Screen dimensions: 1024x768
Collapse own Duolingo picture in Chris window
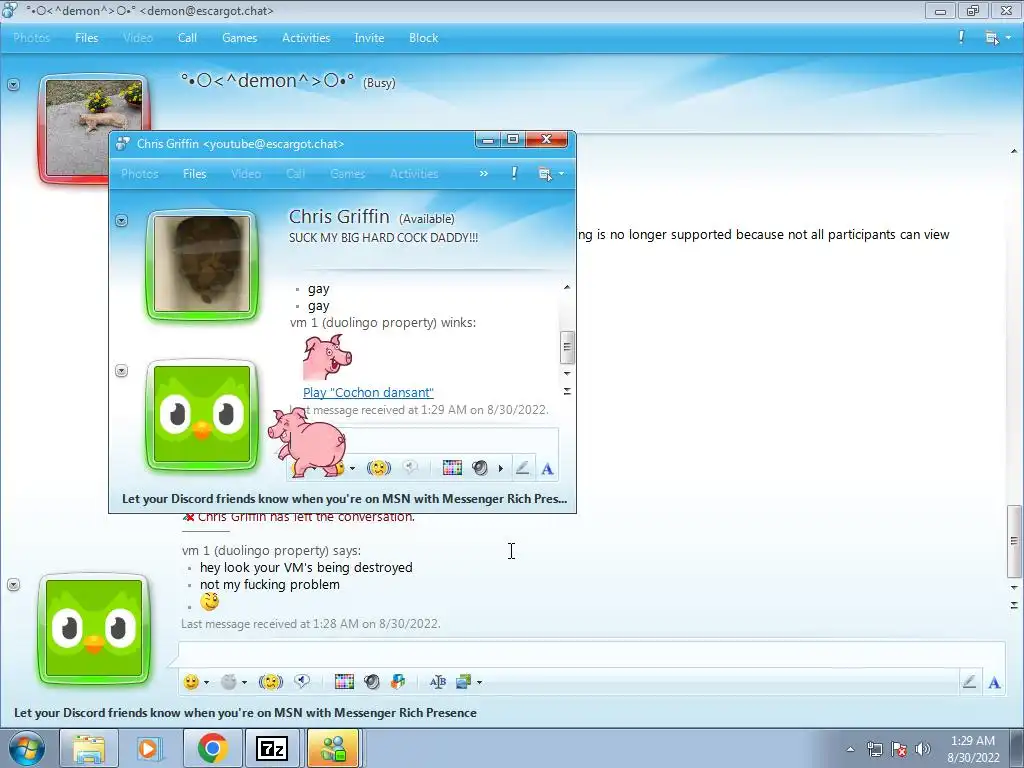(121, 371)
